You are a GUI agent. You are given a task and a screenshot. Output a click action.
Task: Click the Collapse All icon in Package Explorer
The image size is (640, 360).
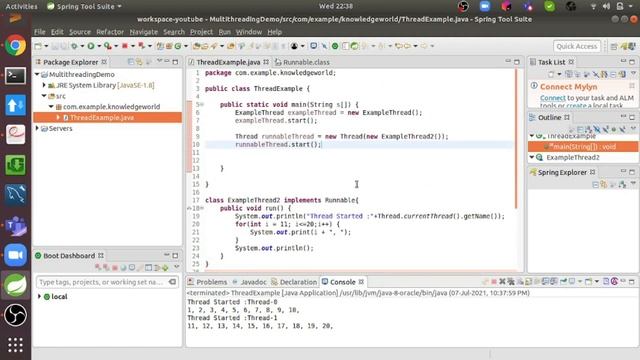131,62
